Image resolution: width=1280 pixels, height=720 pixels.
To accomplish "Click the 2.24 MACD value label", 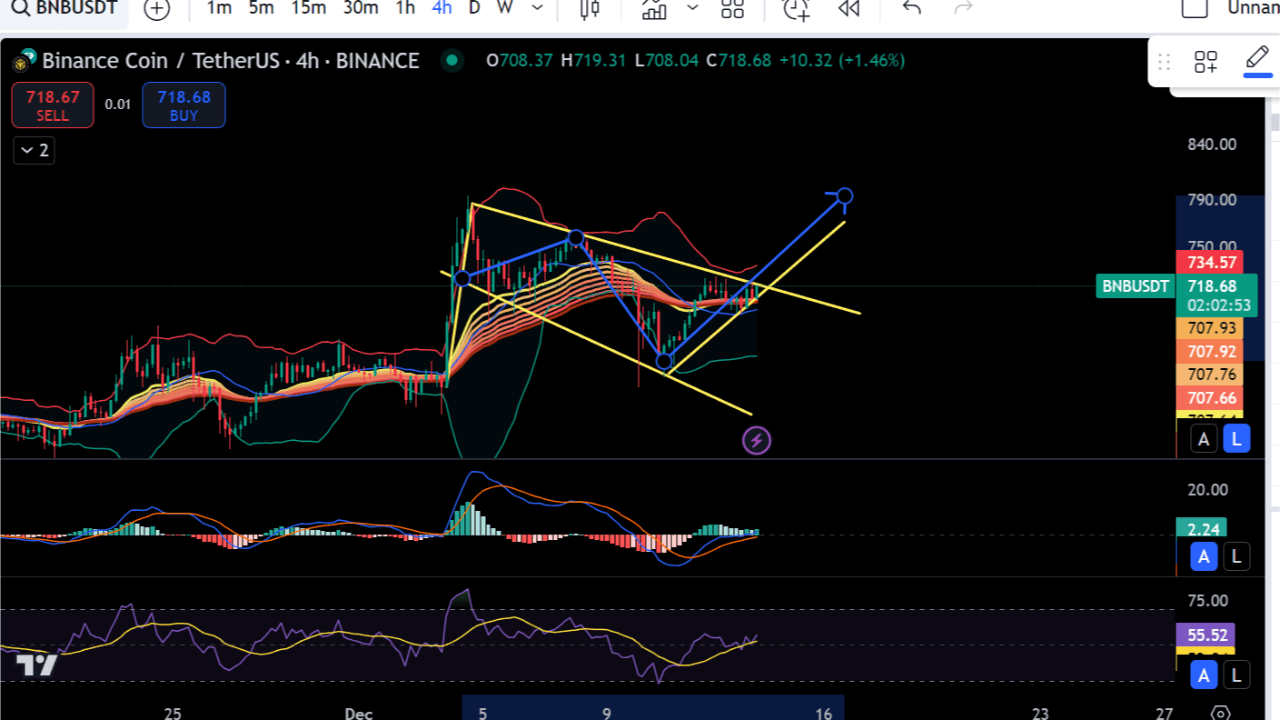I will (x=1202, y=529).
